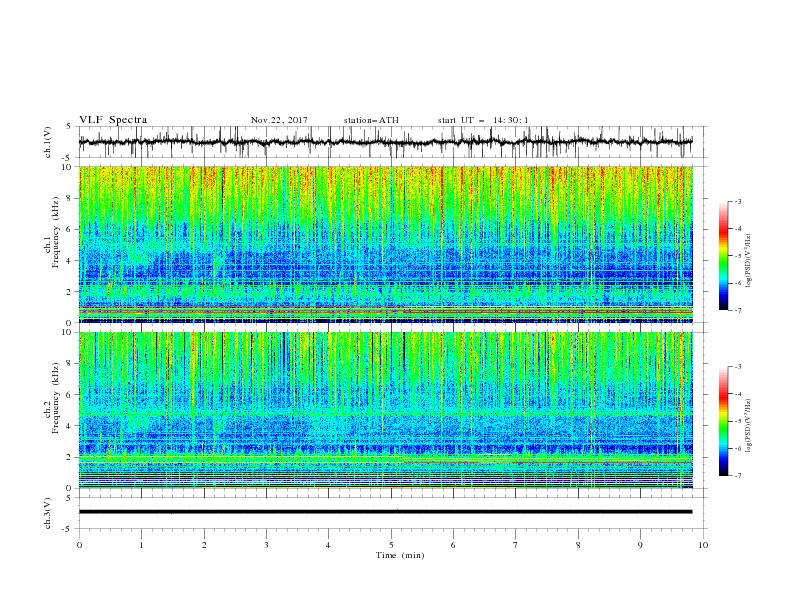Viewport: 792px width, 612px height.
Task: Click the 'ch.1(V)' waveform axis label
Action: tap(48, 142)
